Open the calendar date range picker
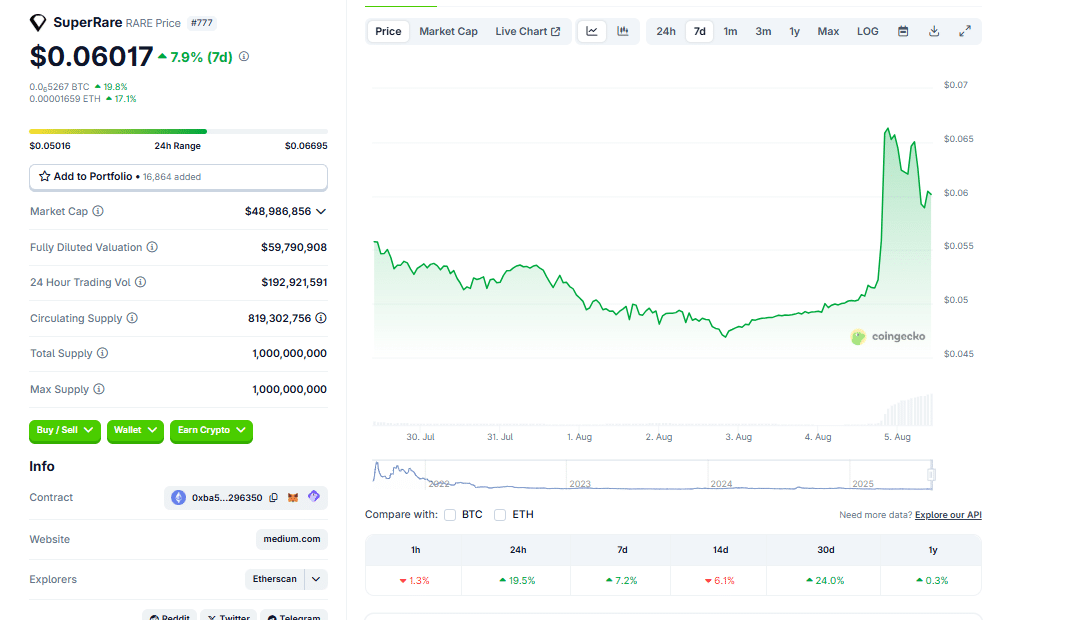Screen dimensions: 1080x620 903,31
